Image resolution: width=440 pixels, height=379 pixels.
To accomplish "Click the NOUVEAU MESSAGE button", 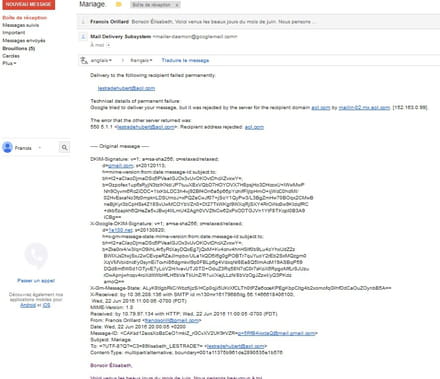I will 28,4.
